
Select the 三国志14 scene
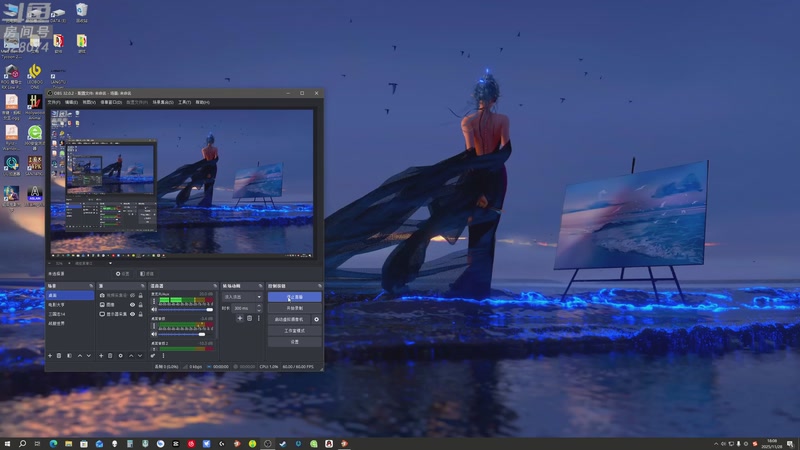click(x=70, y=314)
